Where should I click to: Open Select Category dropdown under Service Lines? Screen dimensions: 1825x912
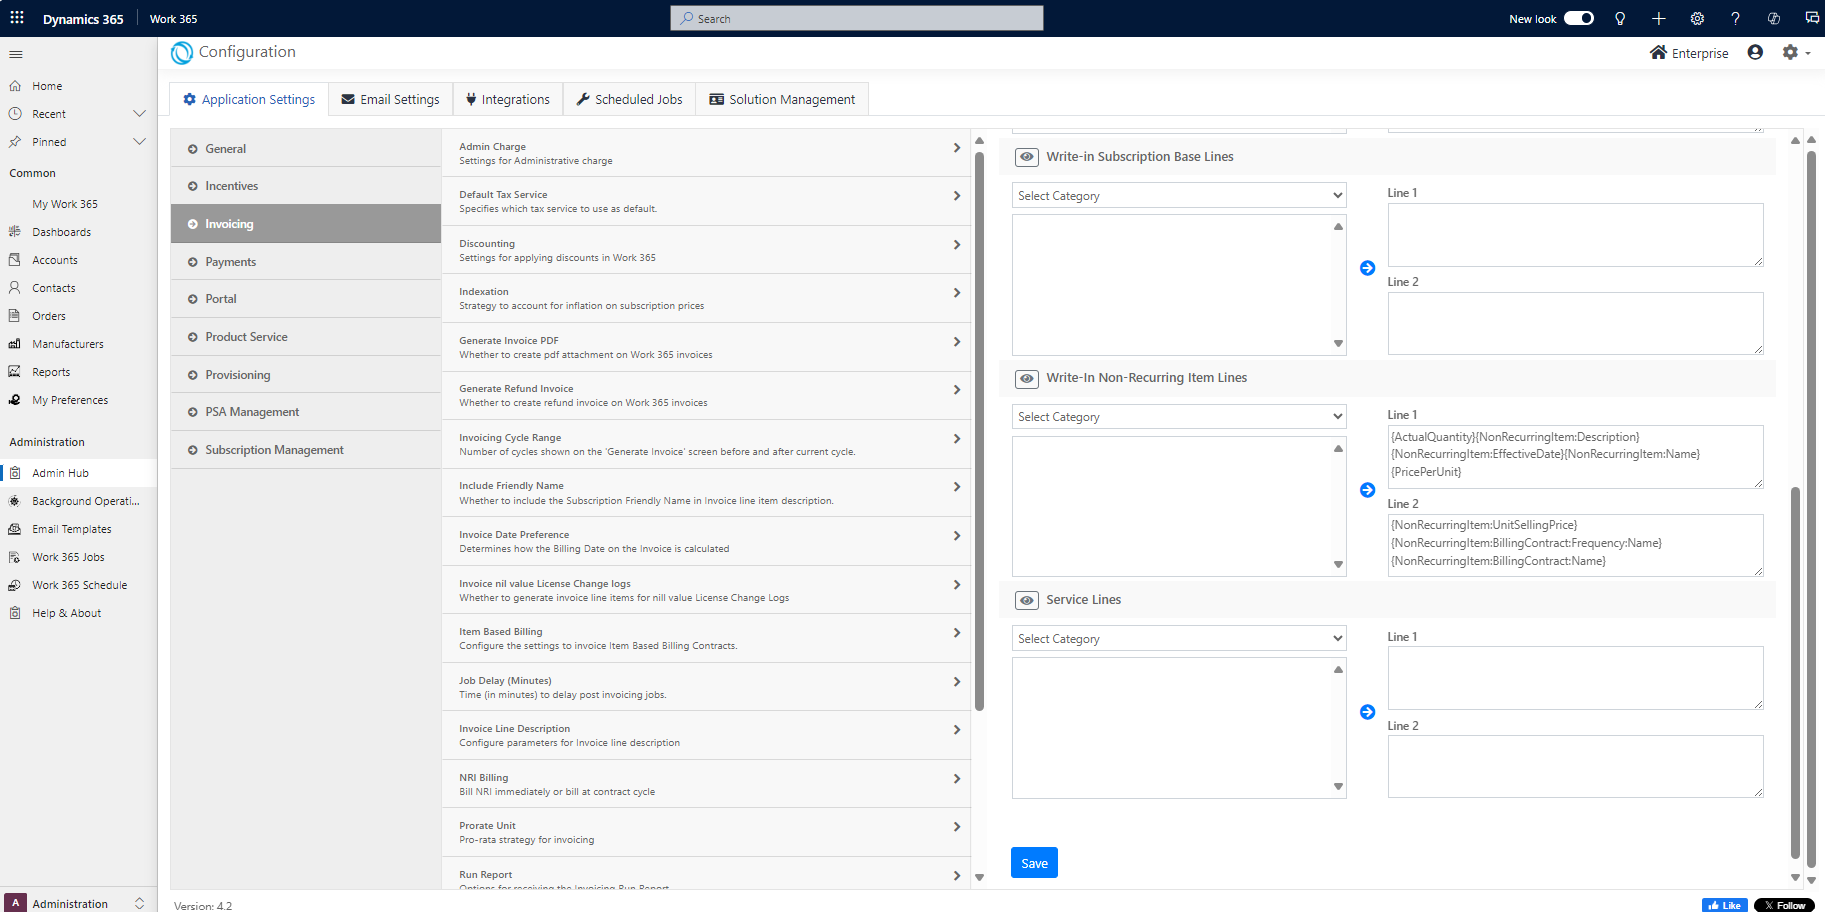pyautogui.click(x=1179, y=639)
